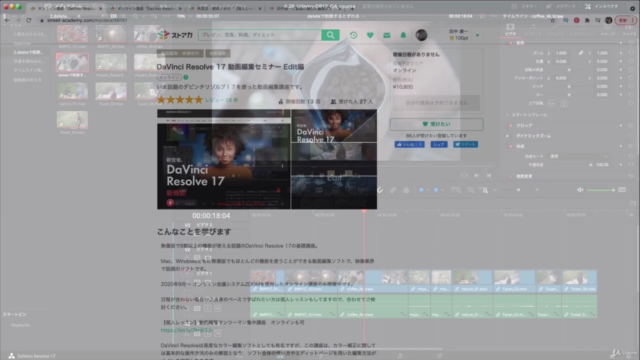Image resolution: width=640 pixels, height=360 pixels.
Task: Click the green search magnifier button
Action: 330,35
